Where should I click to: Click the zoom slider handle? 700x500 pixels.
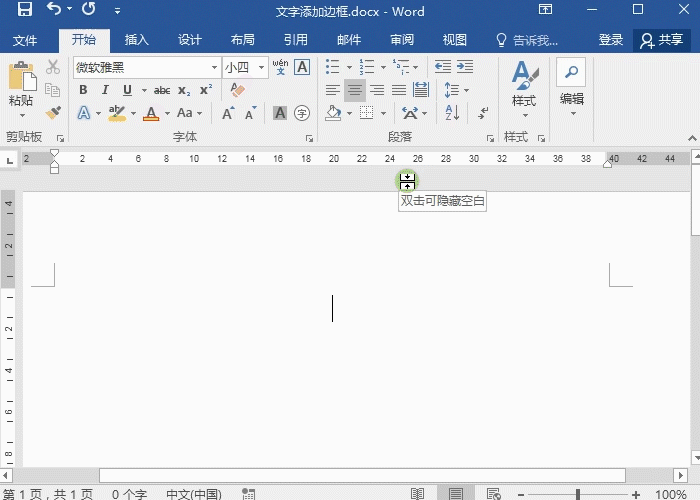[x=578, y=494]
